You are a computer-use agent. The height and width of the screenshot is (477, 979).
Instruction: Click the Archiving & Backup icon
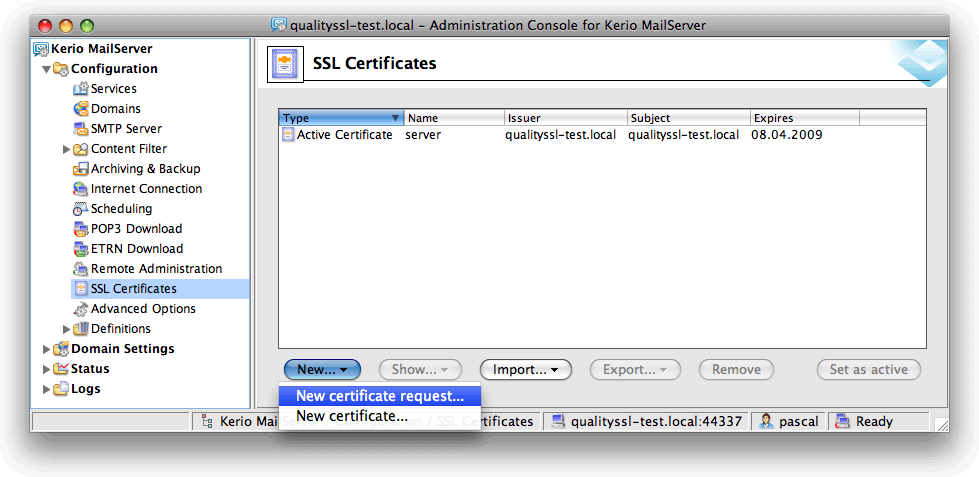coord(81,169)
